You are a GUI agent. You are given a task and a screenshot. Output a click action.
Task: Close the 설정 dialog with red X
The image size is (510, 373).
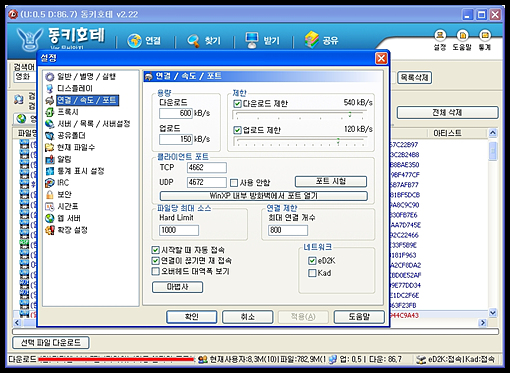coord(381,58)
